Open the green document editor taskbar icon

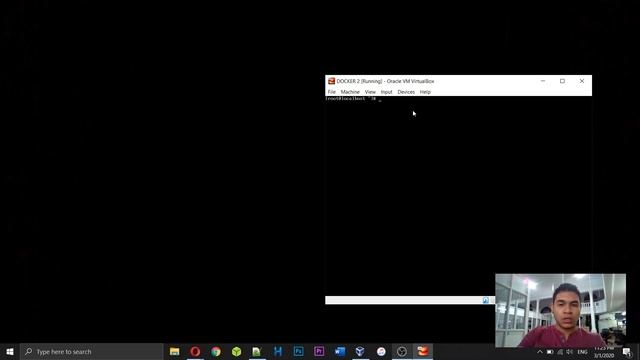257,351
